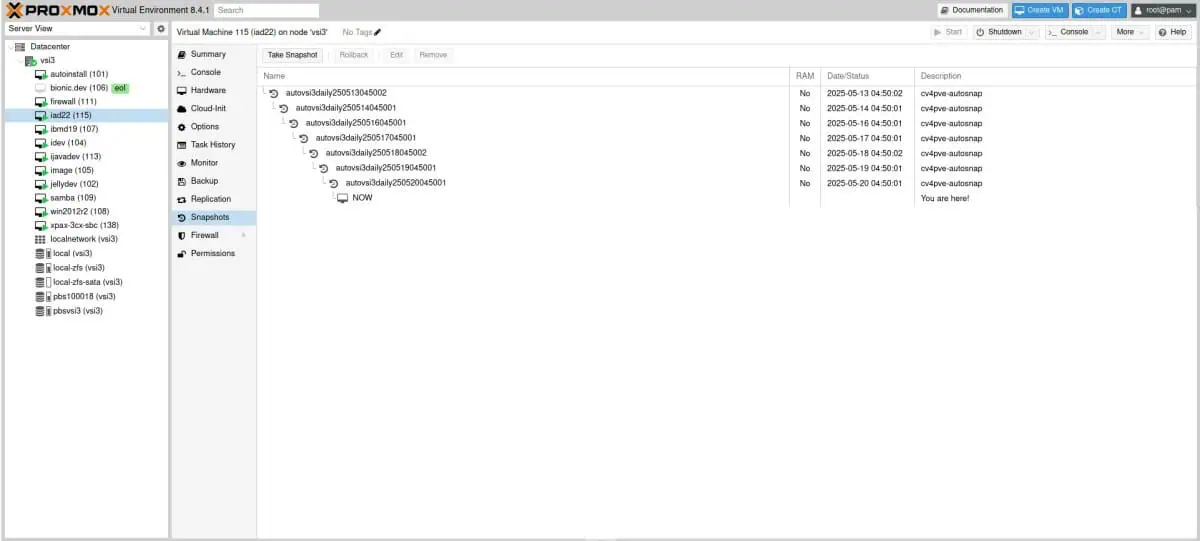Click the win2012r2 (108) VM monitor icon
This screenshot has height=541, width=1200.
tap(40, 211)
